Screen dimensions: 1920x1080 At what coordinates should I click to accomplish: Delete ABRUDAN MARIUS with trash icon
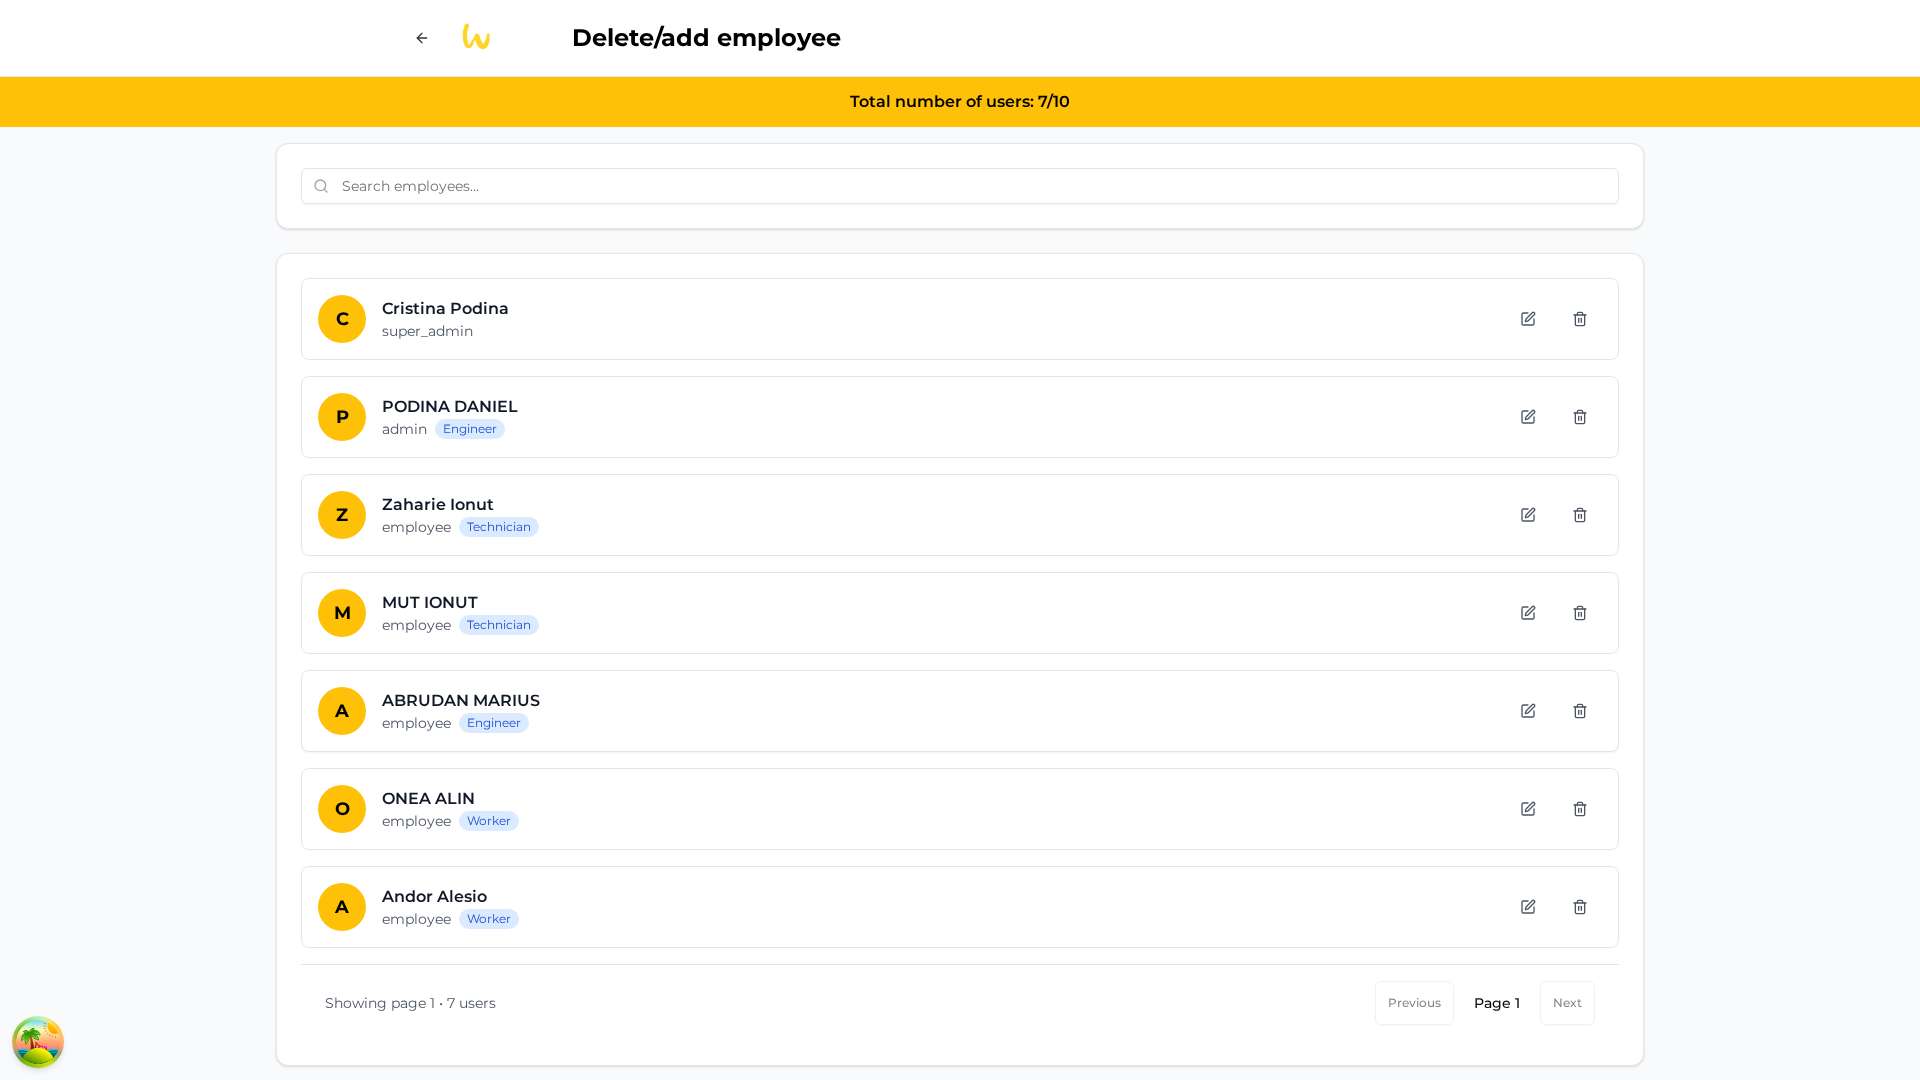[1580, 711]
